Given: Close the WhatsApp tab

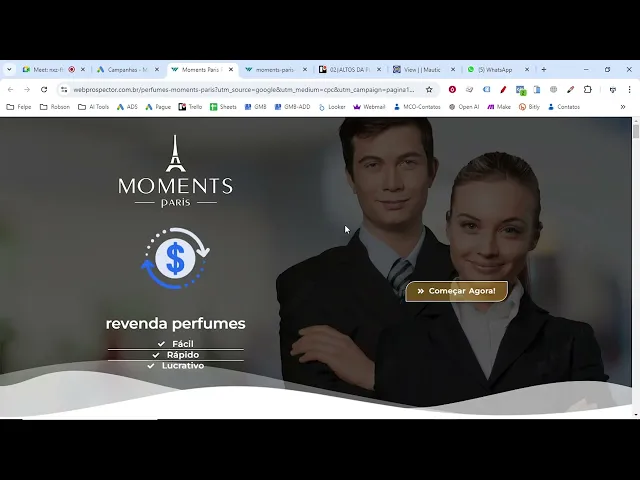Looking at the screenshot, I should coord(527,70).
